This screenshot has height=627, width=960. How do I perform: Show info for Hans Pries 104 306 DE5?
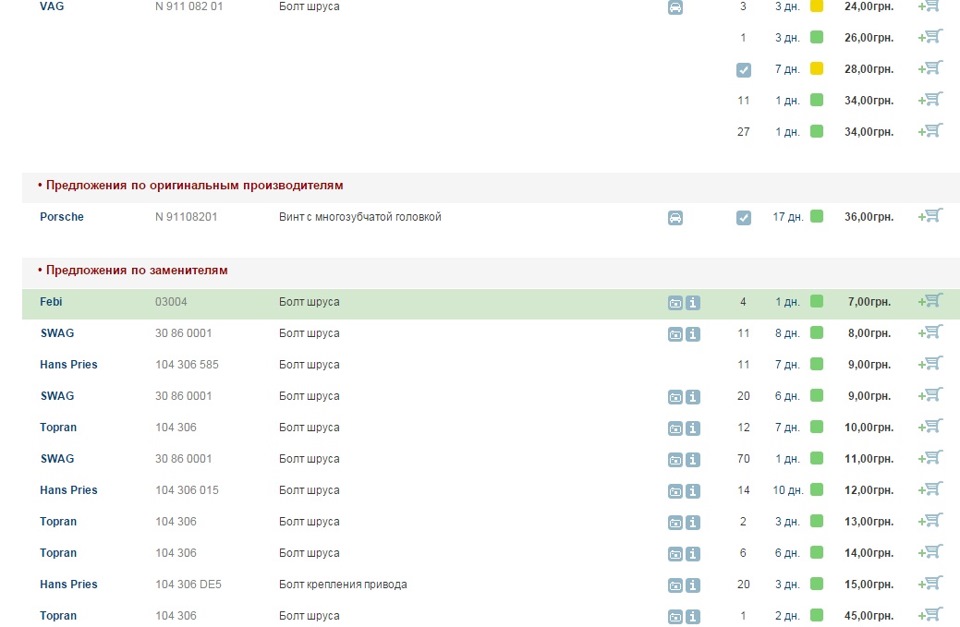pos(692,585)
